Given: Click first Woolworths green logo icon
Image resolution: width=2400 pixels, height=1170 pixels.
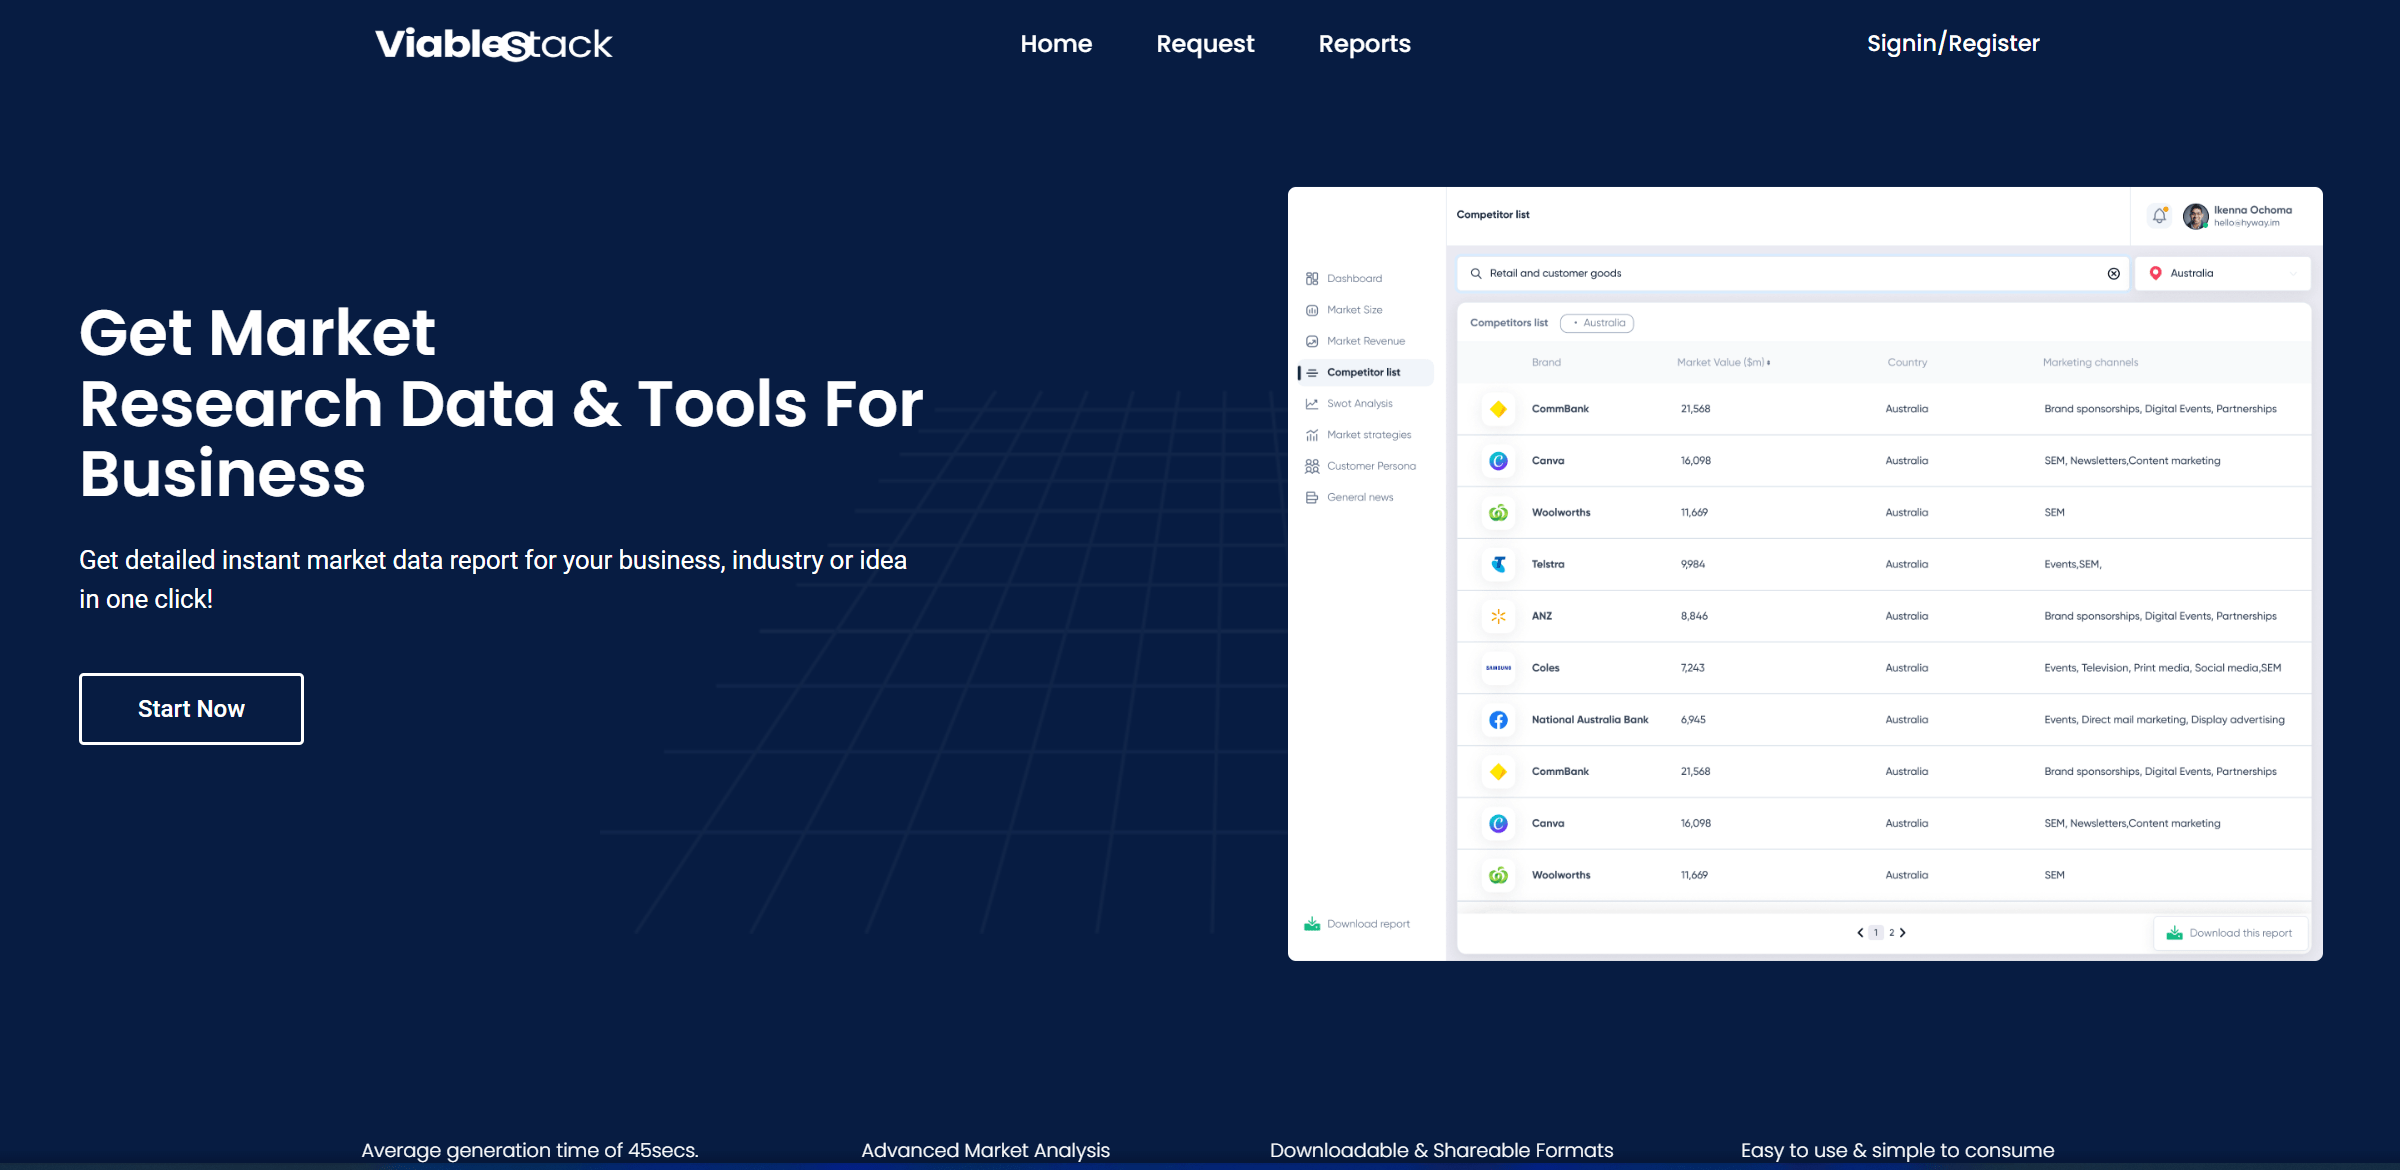Looking at the screenshot, I should coord(1498,513).
